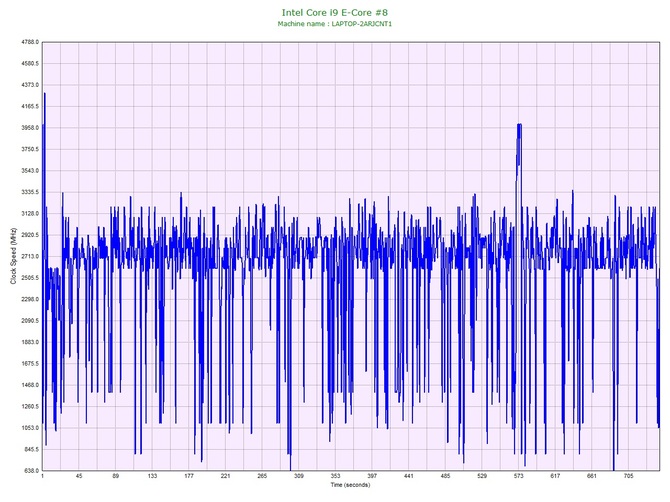
Task: Click the x-axis tick label 1
Action: (42, 476)
